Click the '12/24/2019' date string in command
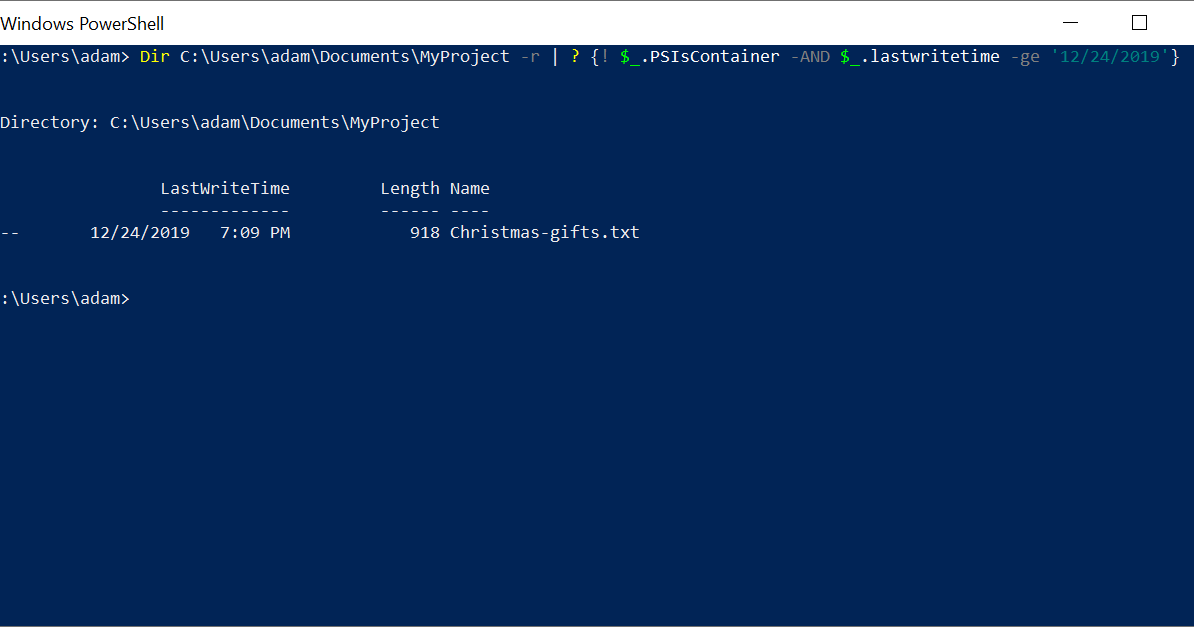 [x=1109, y=56]
